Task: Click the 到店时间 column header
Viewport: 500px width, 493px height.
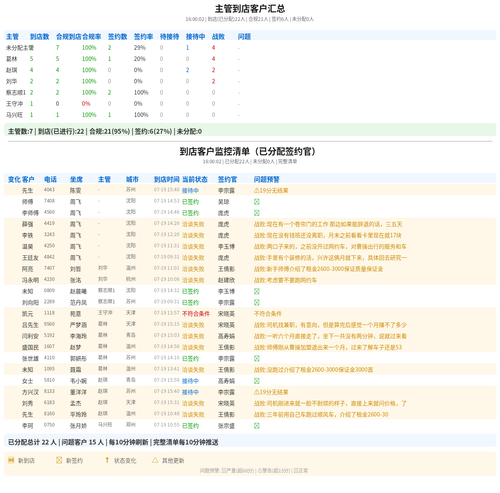Action: (x=167, y=179)
